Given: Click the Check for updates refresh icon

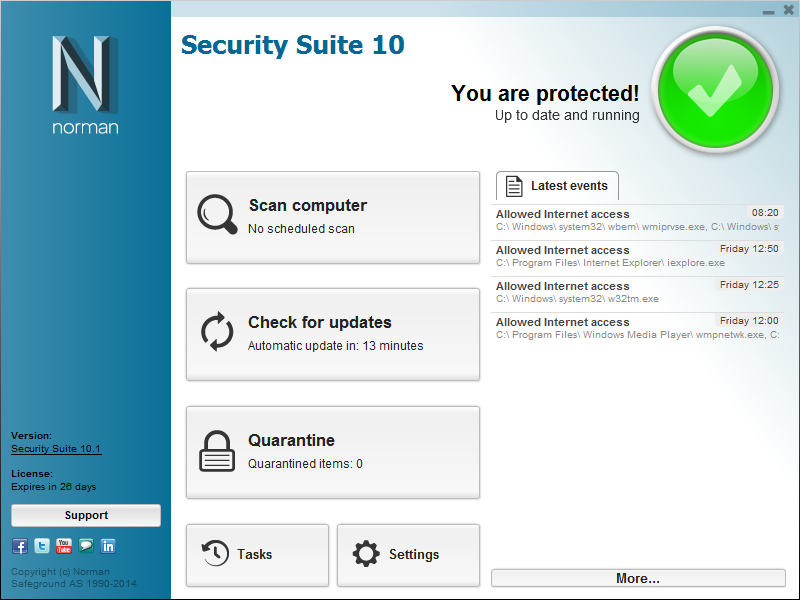Looking at the screenshot, I should click(x=217, y=332).
